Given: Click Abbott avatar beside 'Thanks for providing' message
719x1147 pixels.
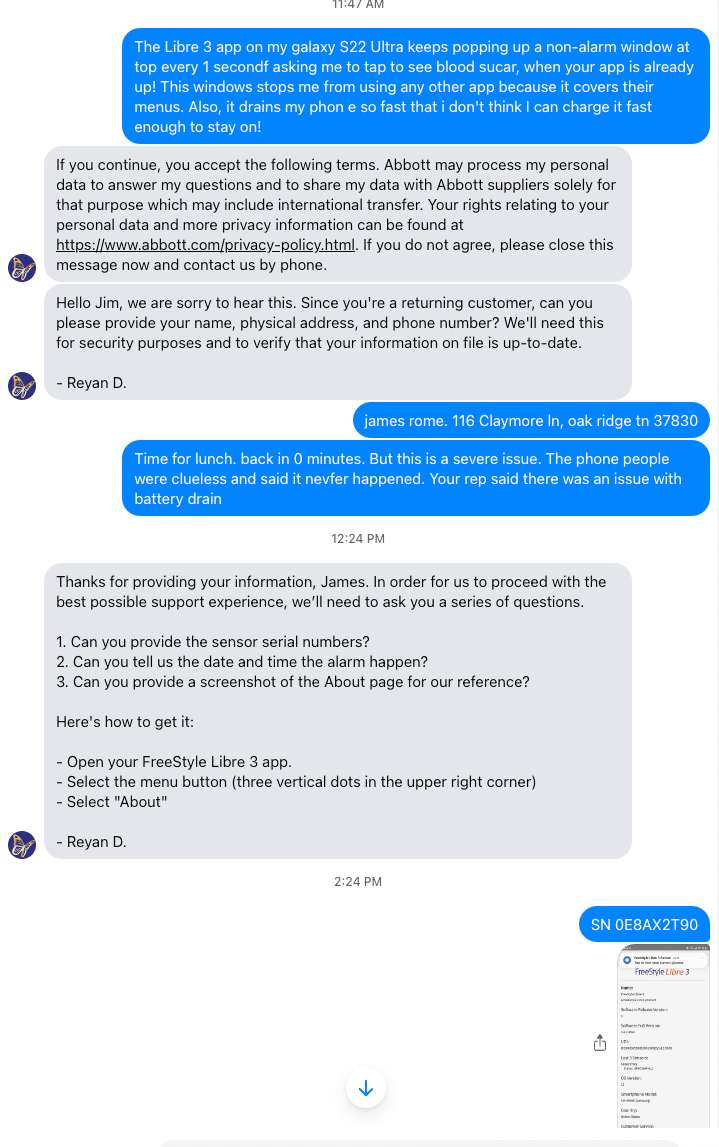Looking at the screenshot, I should tap(22, 845).
